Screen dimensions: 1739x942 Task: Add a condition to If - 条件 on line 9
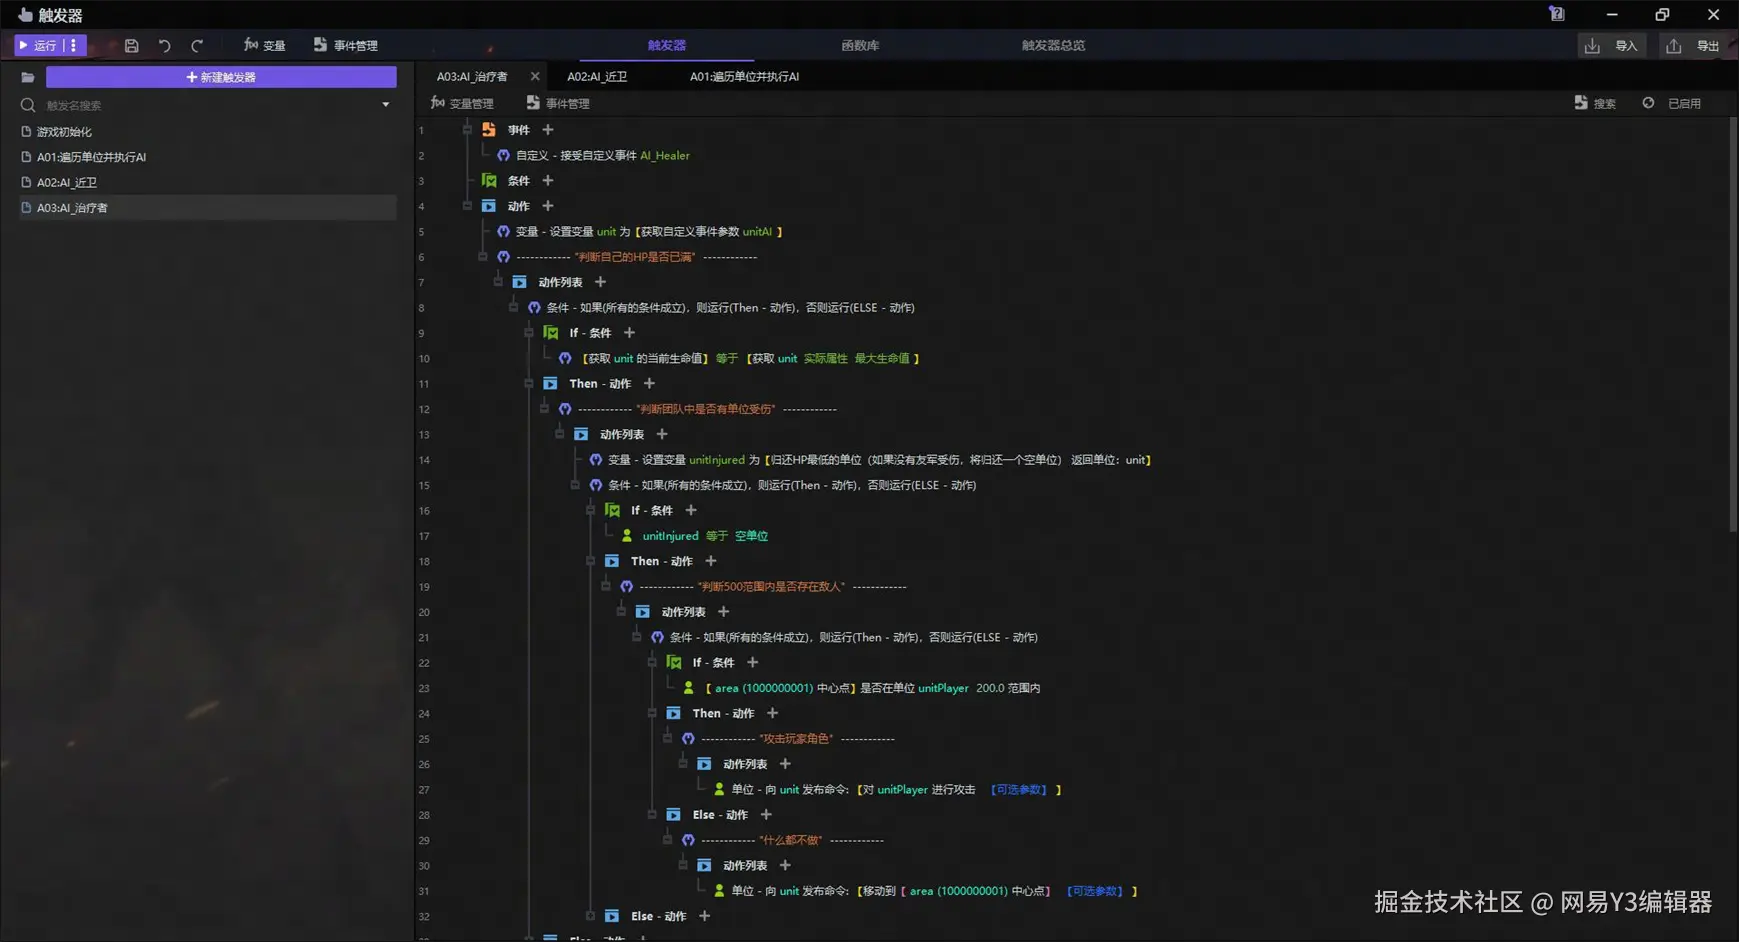(x=629, y=333)
